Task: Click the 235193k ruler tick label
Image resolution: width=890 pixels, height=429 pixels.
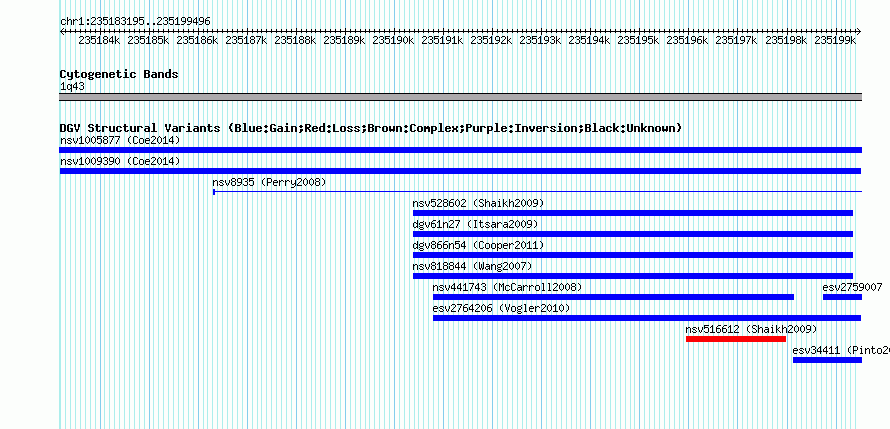Action: pos(540,40)
